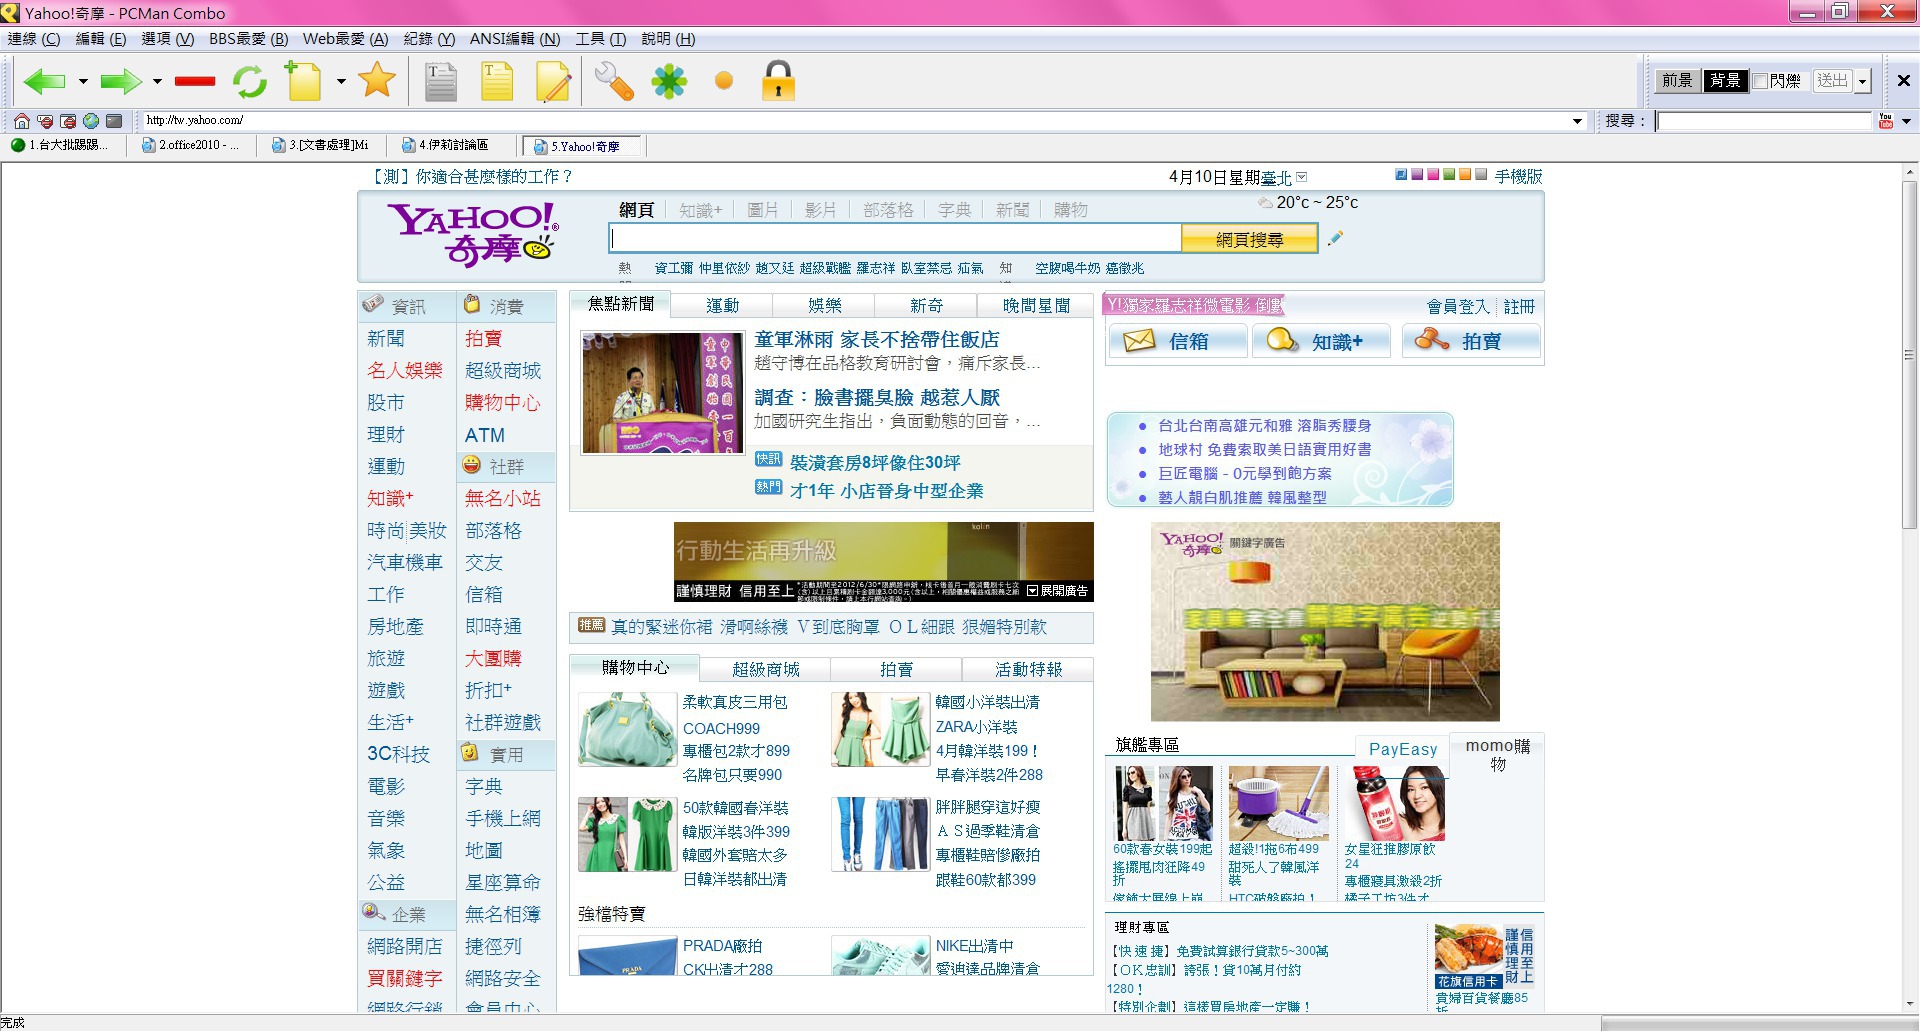Viewport: 1920px width, 1032px height.
Task: Toggle the 閃爍 blink checkbox
Action: (1761, 81)
